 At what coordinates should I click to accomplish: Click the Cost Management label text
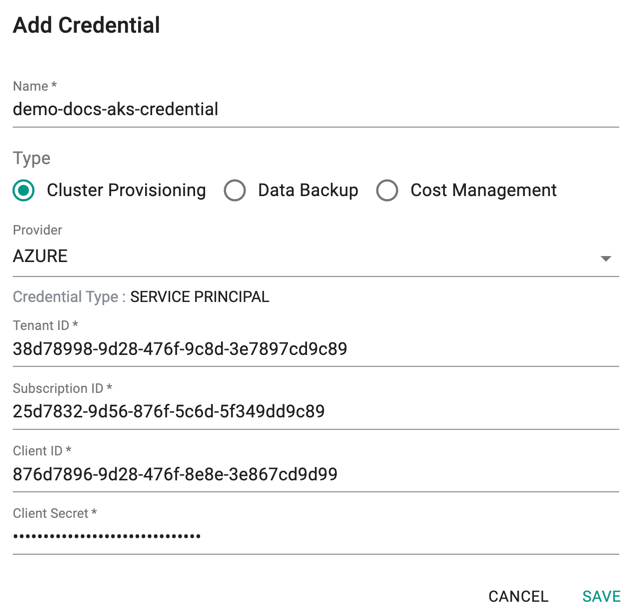(484, 190)
